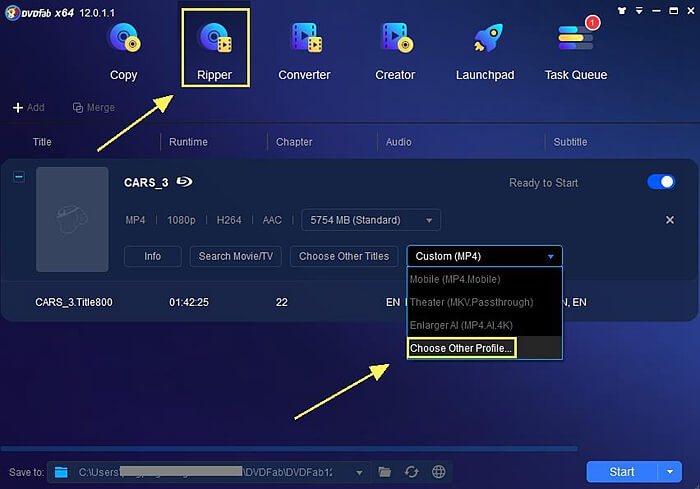The image size is (700, 489).
Task: Click the Add source button
Action: point(29,108)
